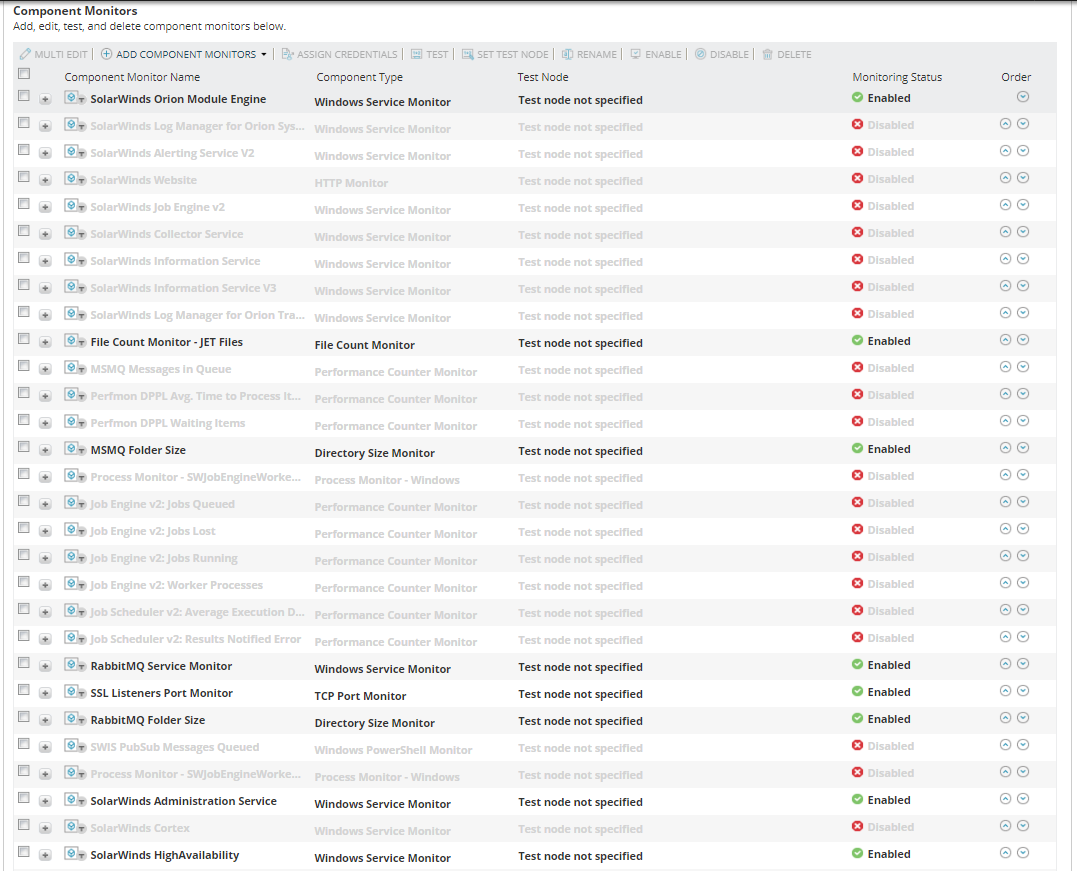Check the SolarWinds Orion Module Engine row checkbox
Screen dimensions: 1077x871
24,95
